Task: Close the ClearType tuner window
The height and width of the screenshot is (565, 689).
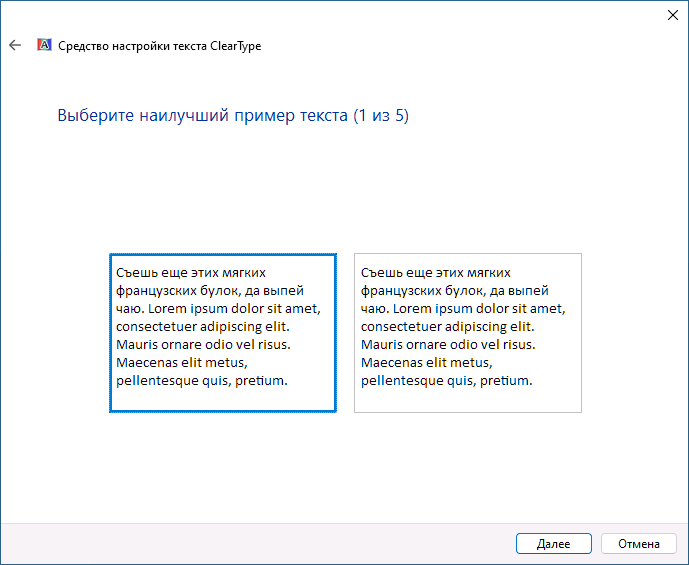Action: point(672,15)
